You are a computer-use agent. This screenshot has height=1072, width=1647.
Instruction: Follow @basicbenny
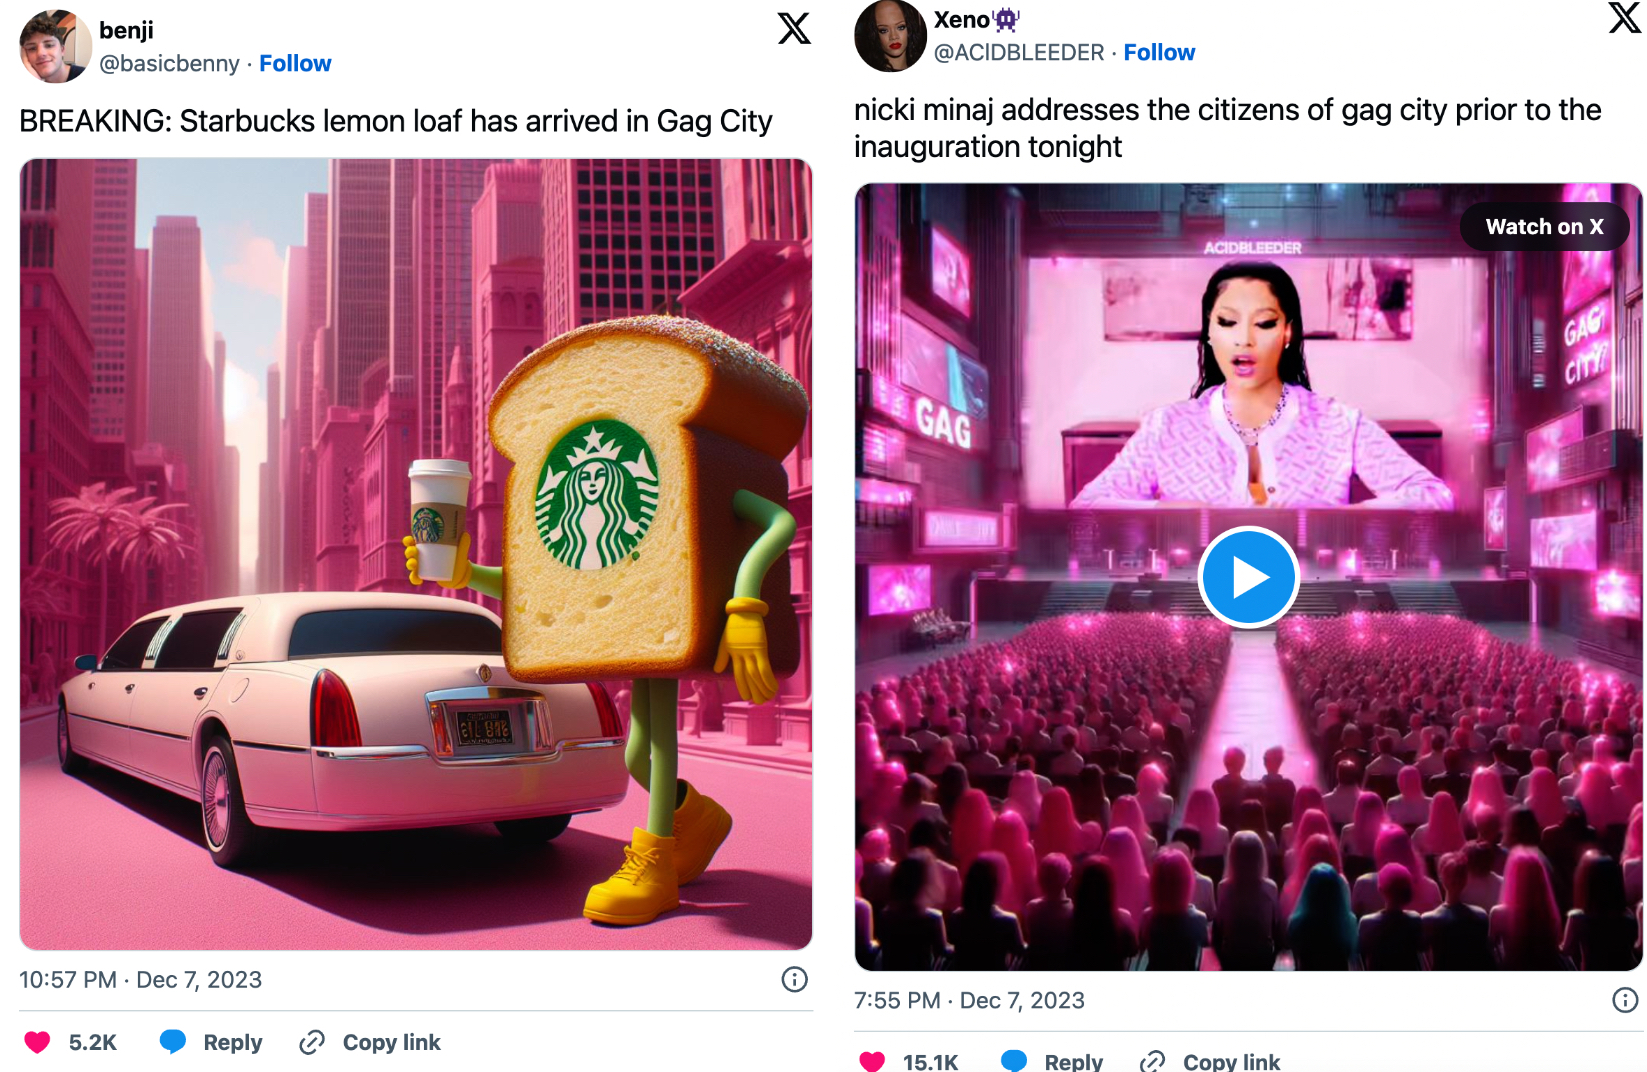pos(295,63)
